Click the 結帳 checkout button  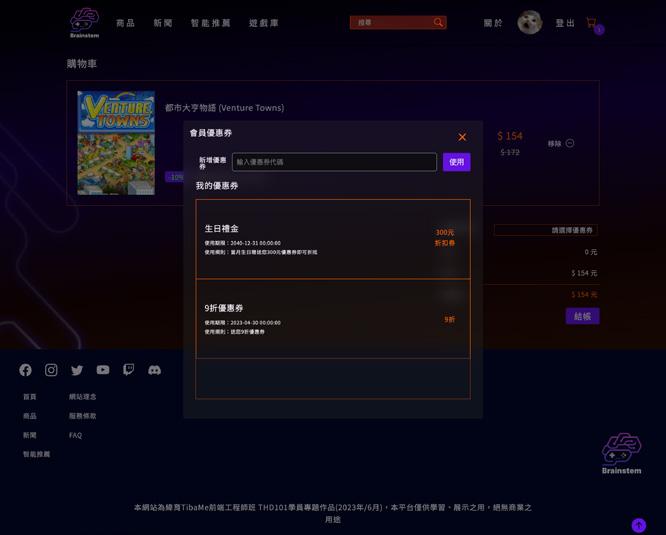pos(582,316)
